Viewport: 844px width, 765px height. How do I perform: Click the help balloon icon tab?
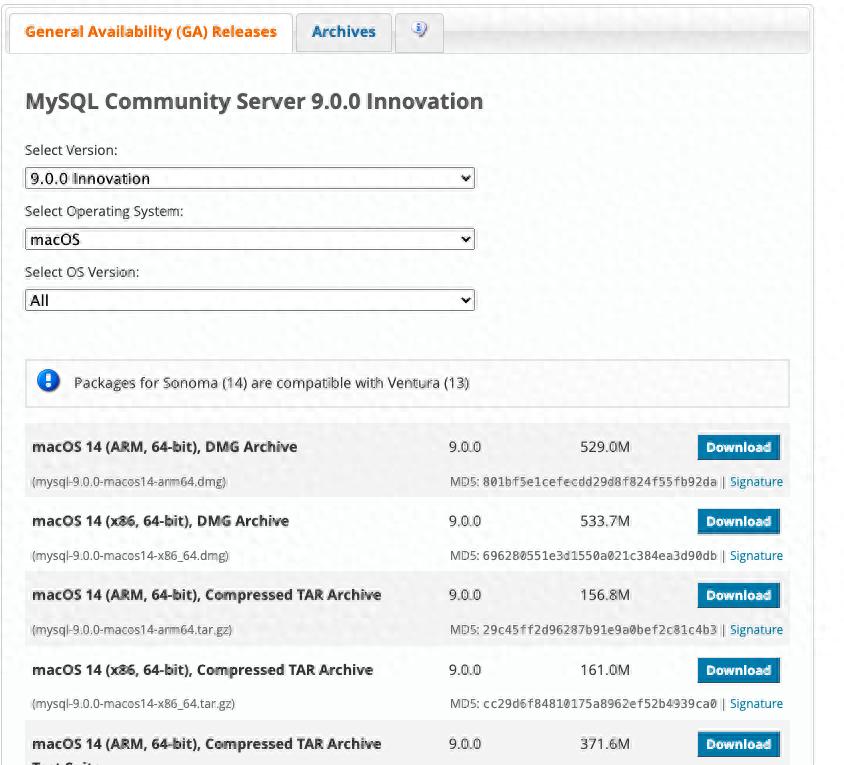click(x=419, y=31)
